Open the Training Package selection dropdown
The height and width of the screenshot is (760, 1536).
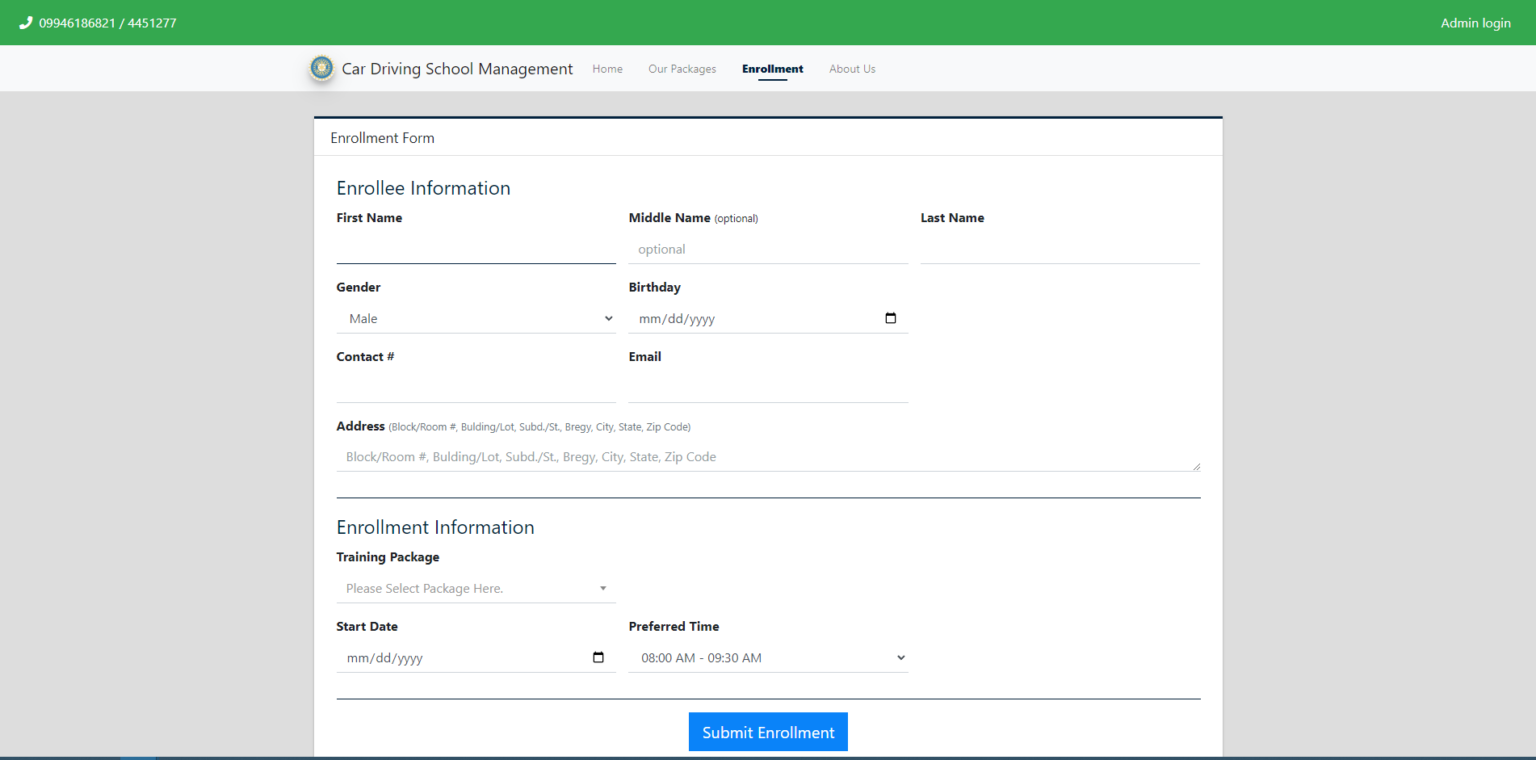[x=476, y=588]
